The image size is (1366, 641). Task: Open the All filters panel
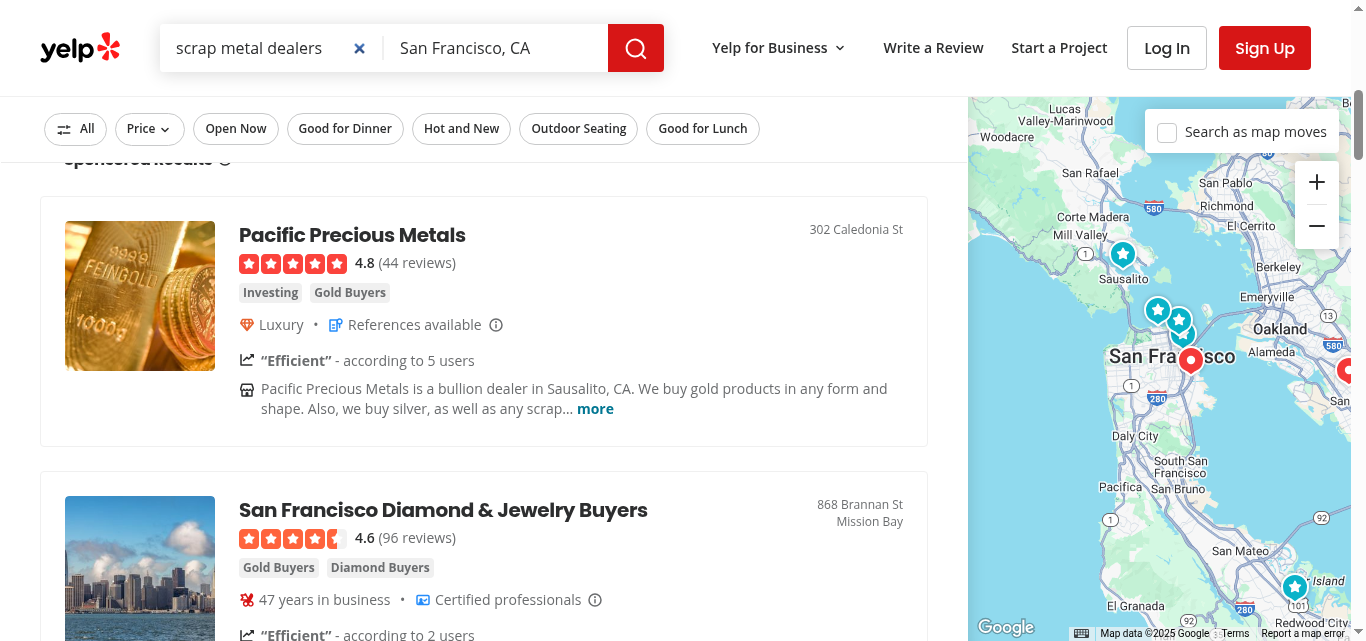(x=76, y=129)
